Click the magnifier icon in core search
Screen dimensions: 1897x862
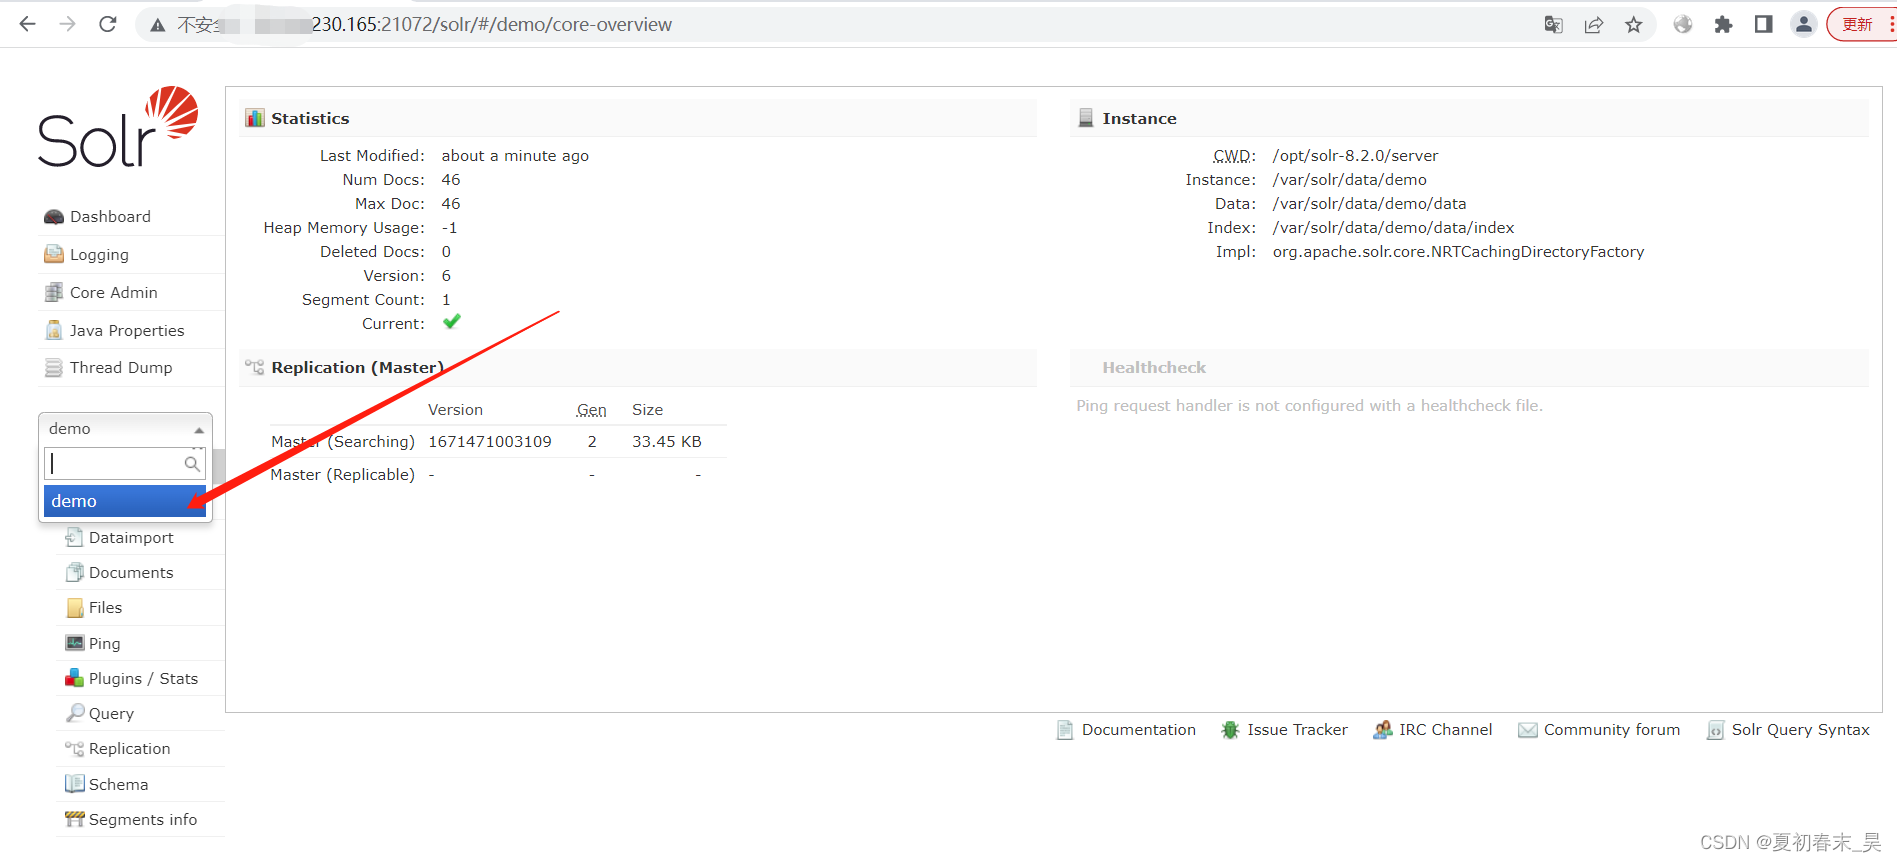192,463
